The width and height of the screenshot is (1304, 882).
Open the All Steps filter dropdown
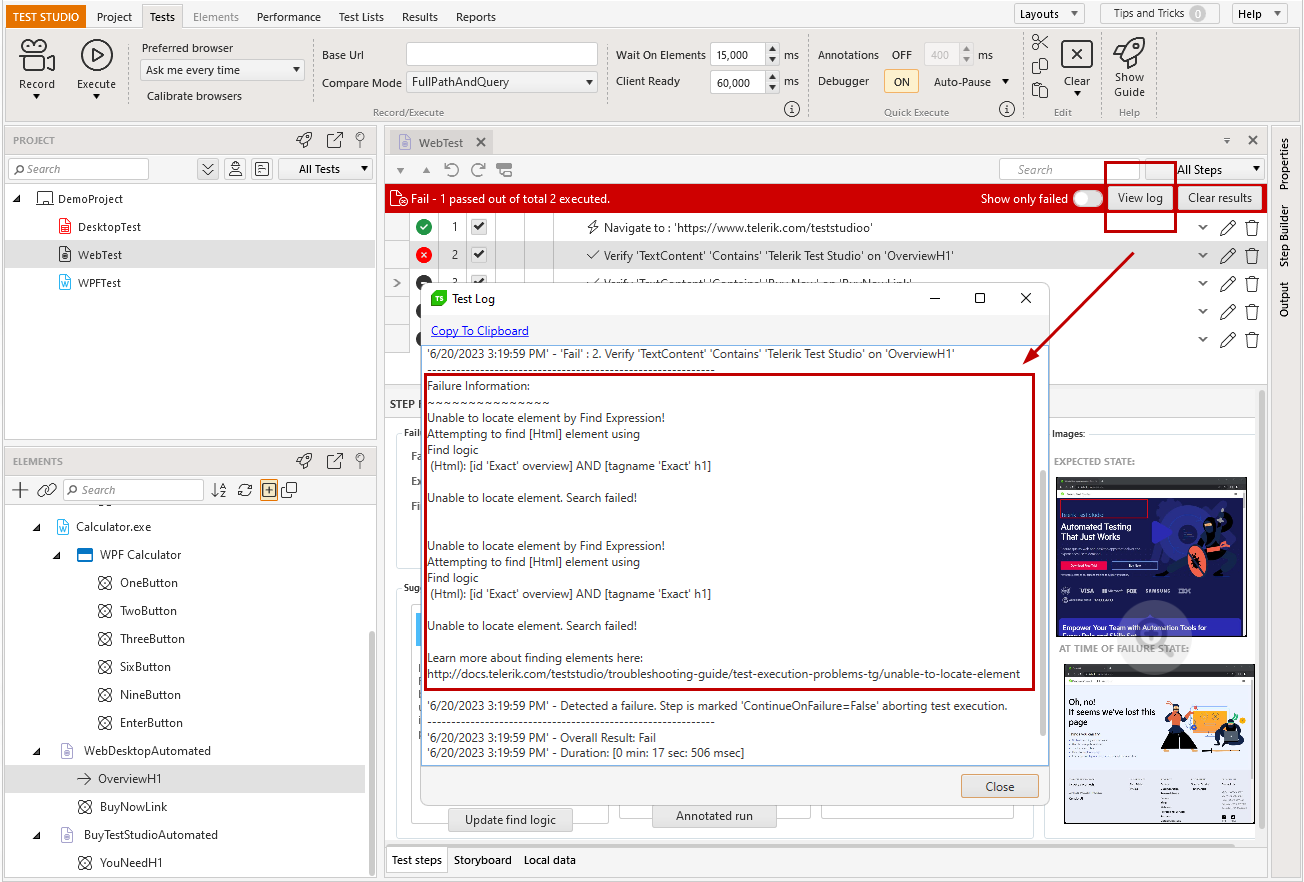click(1205, 170)
